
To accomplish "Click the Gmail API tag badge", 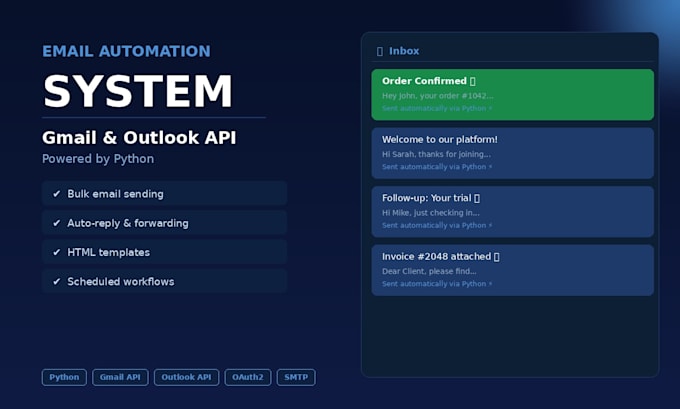I will click(x=120, y=377).
